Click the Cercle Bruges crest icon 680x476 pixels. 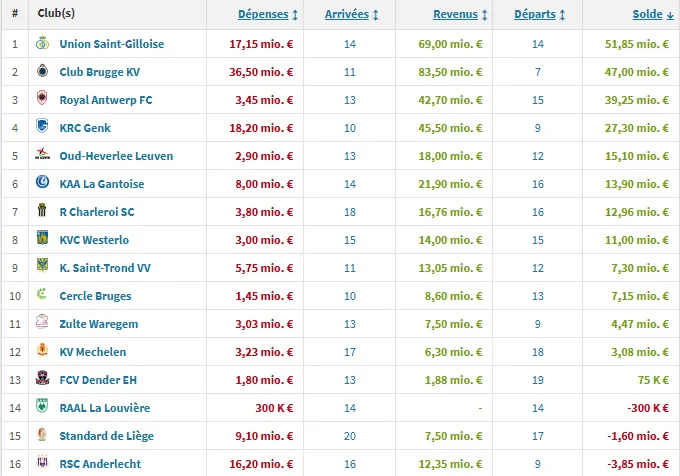[x=42, y=296]
